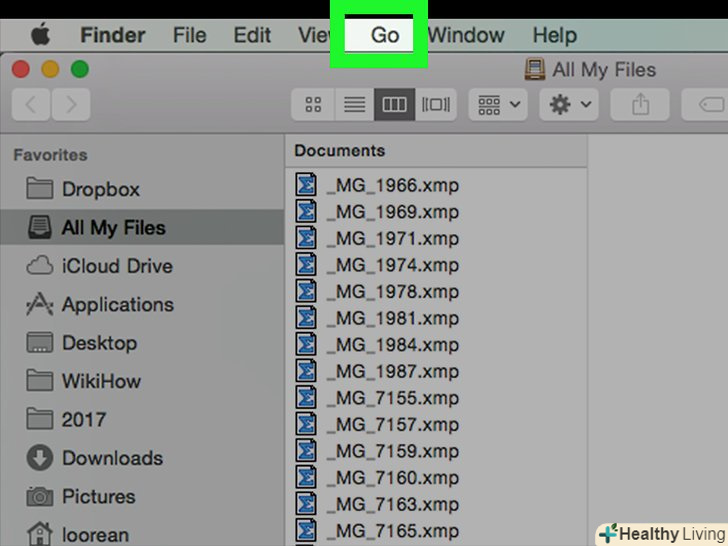Click the iCloud Drive cloud icon

click(x=39, y=266)
